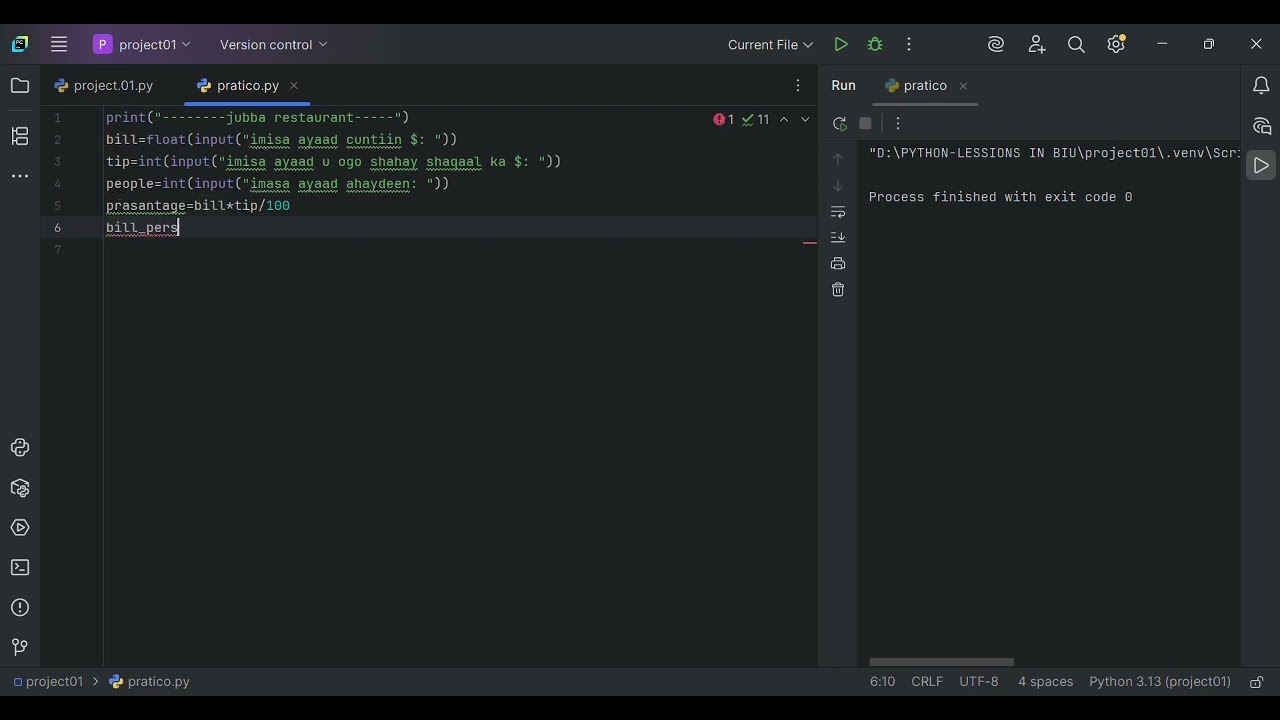1280x720 pixels.
Task: Go to previous highlighted error arrow
Action: pos(784,119)
